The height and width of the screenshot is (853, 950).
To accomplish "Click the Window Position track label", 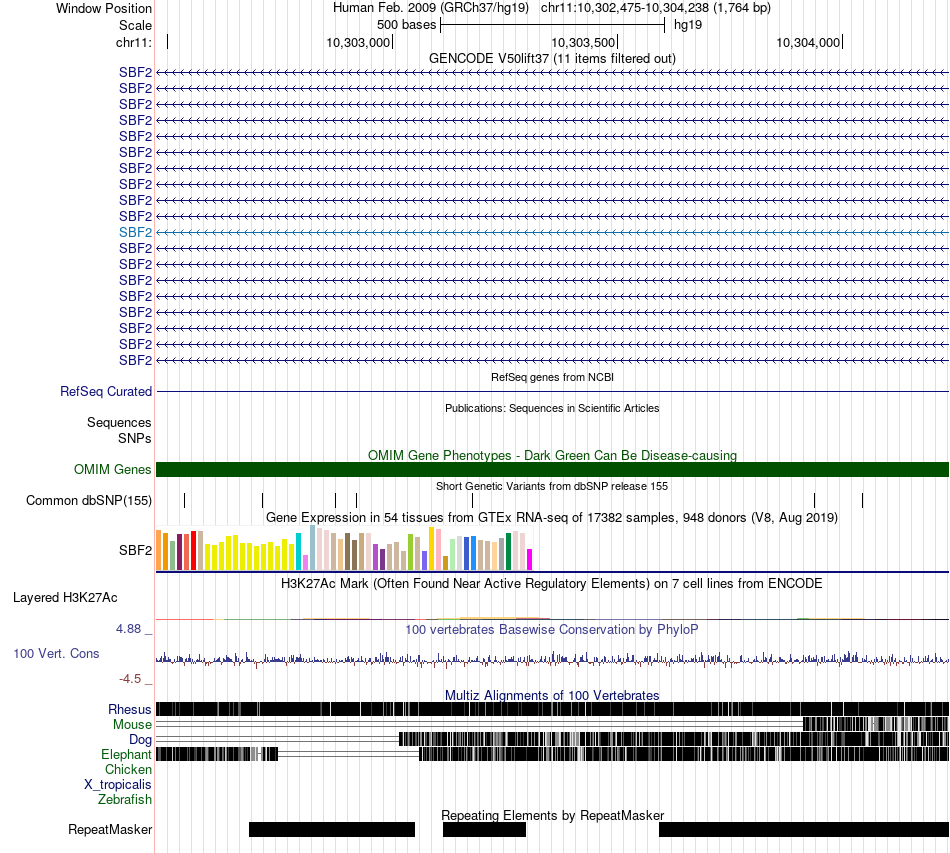I will pyautogui.click(x=104, y=8).
